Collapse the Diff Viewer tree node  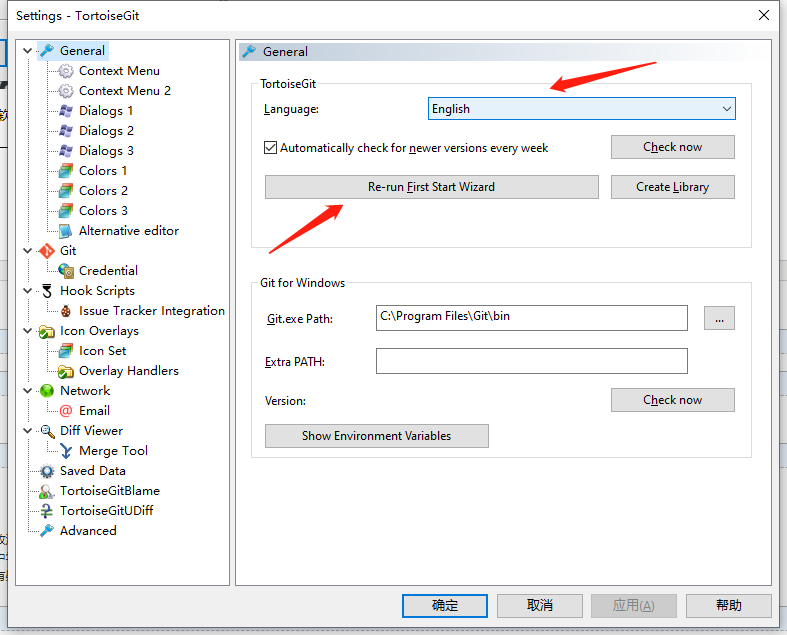click(x=28, y=431)
